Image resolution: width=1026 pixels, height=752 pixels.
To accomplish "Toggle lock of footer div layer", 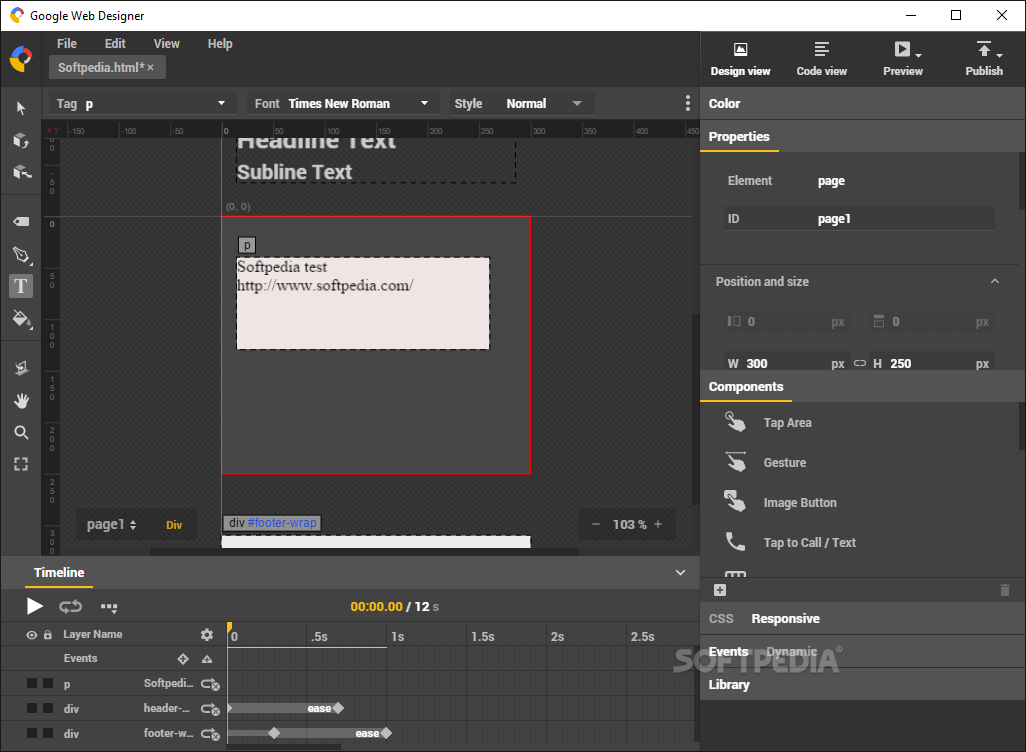I will coord(48,733).
